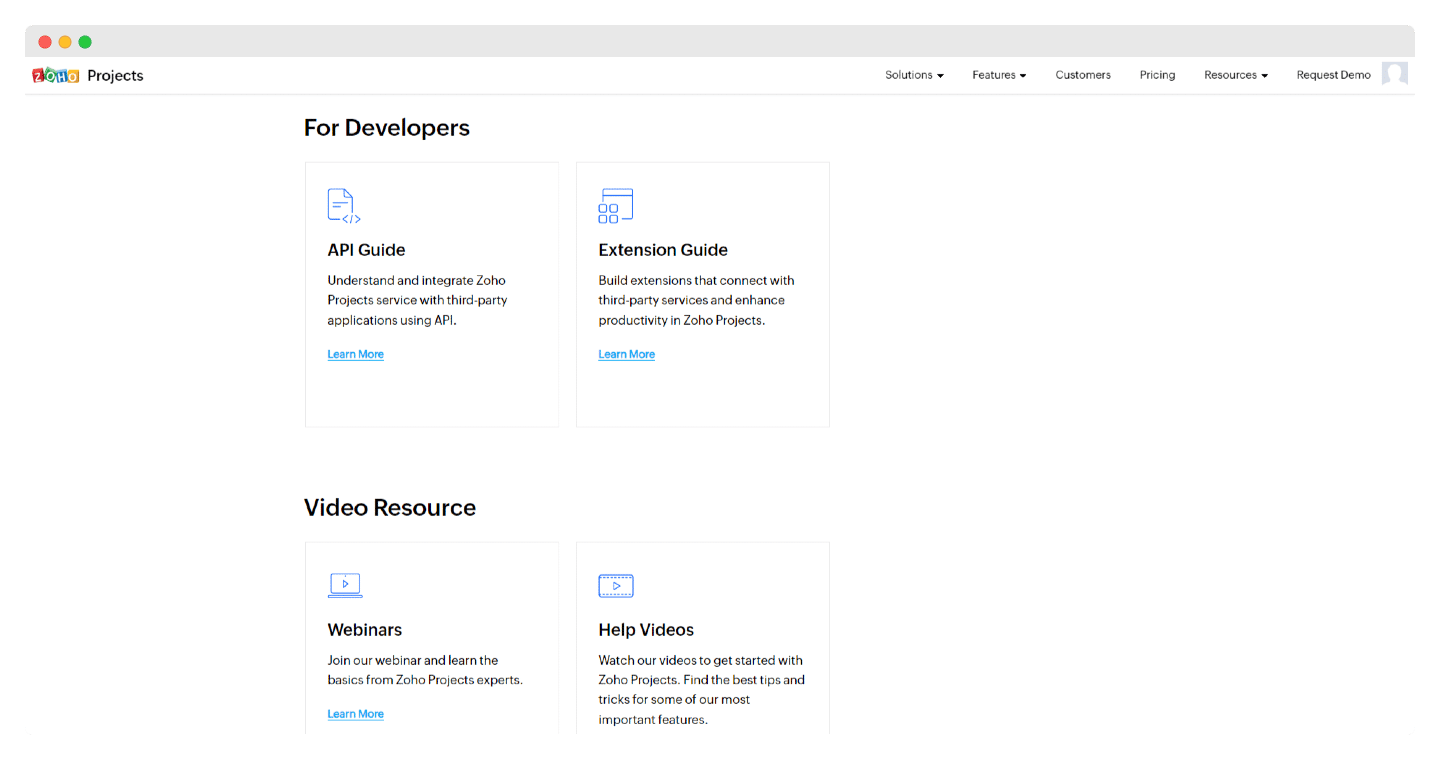Close the window with the red button
Screen dimensions: 1440x760
click(45, 42)
